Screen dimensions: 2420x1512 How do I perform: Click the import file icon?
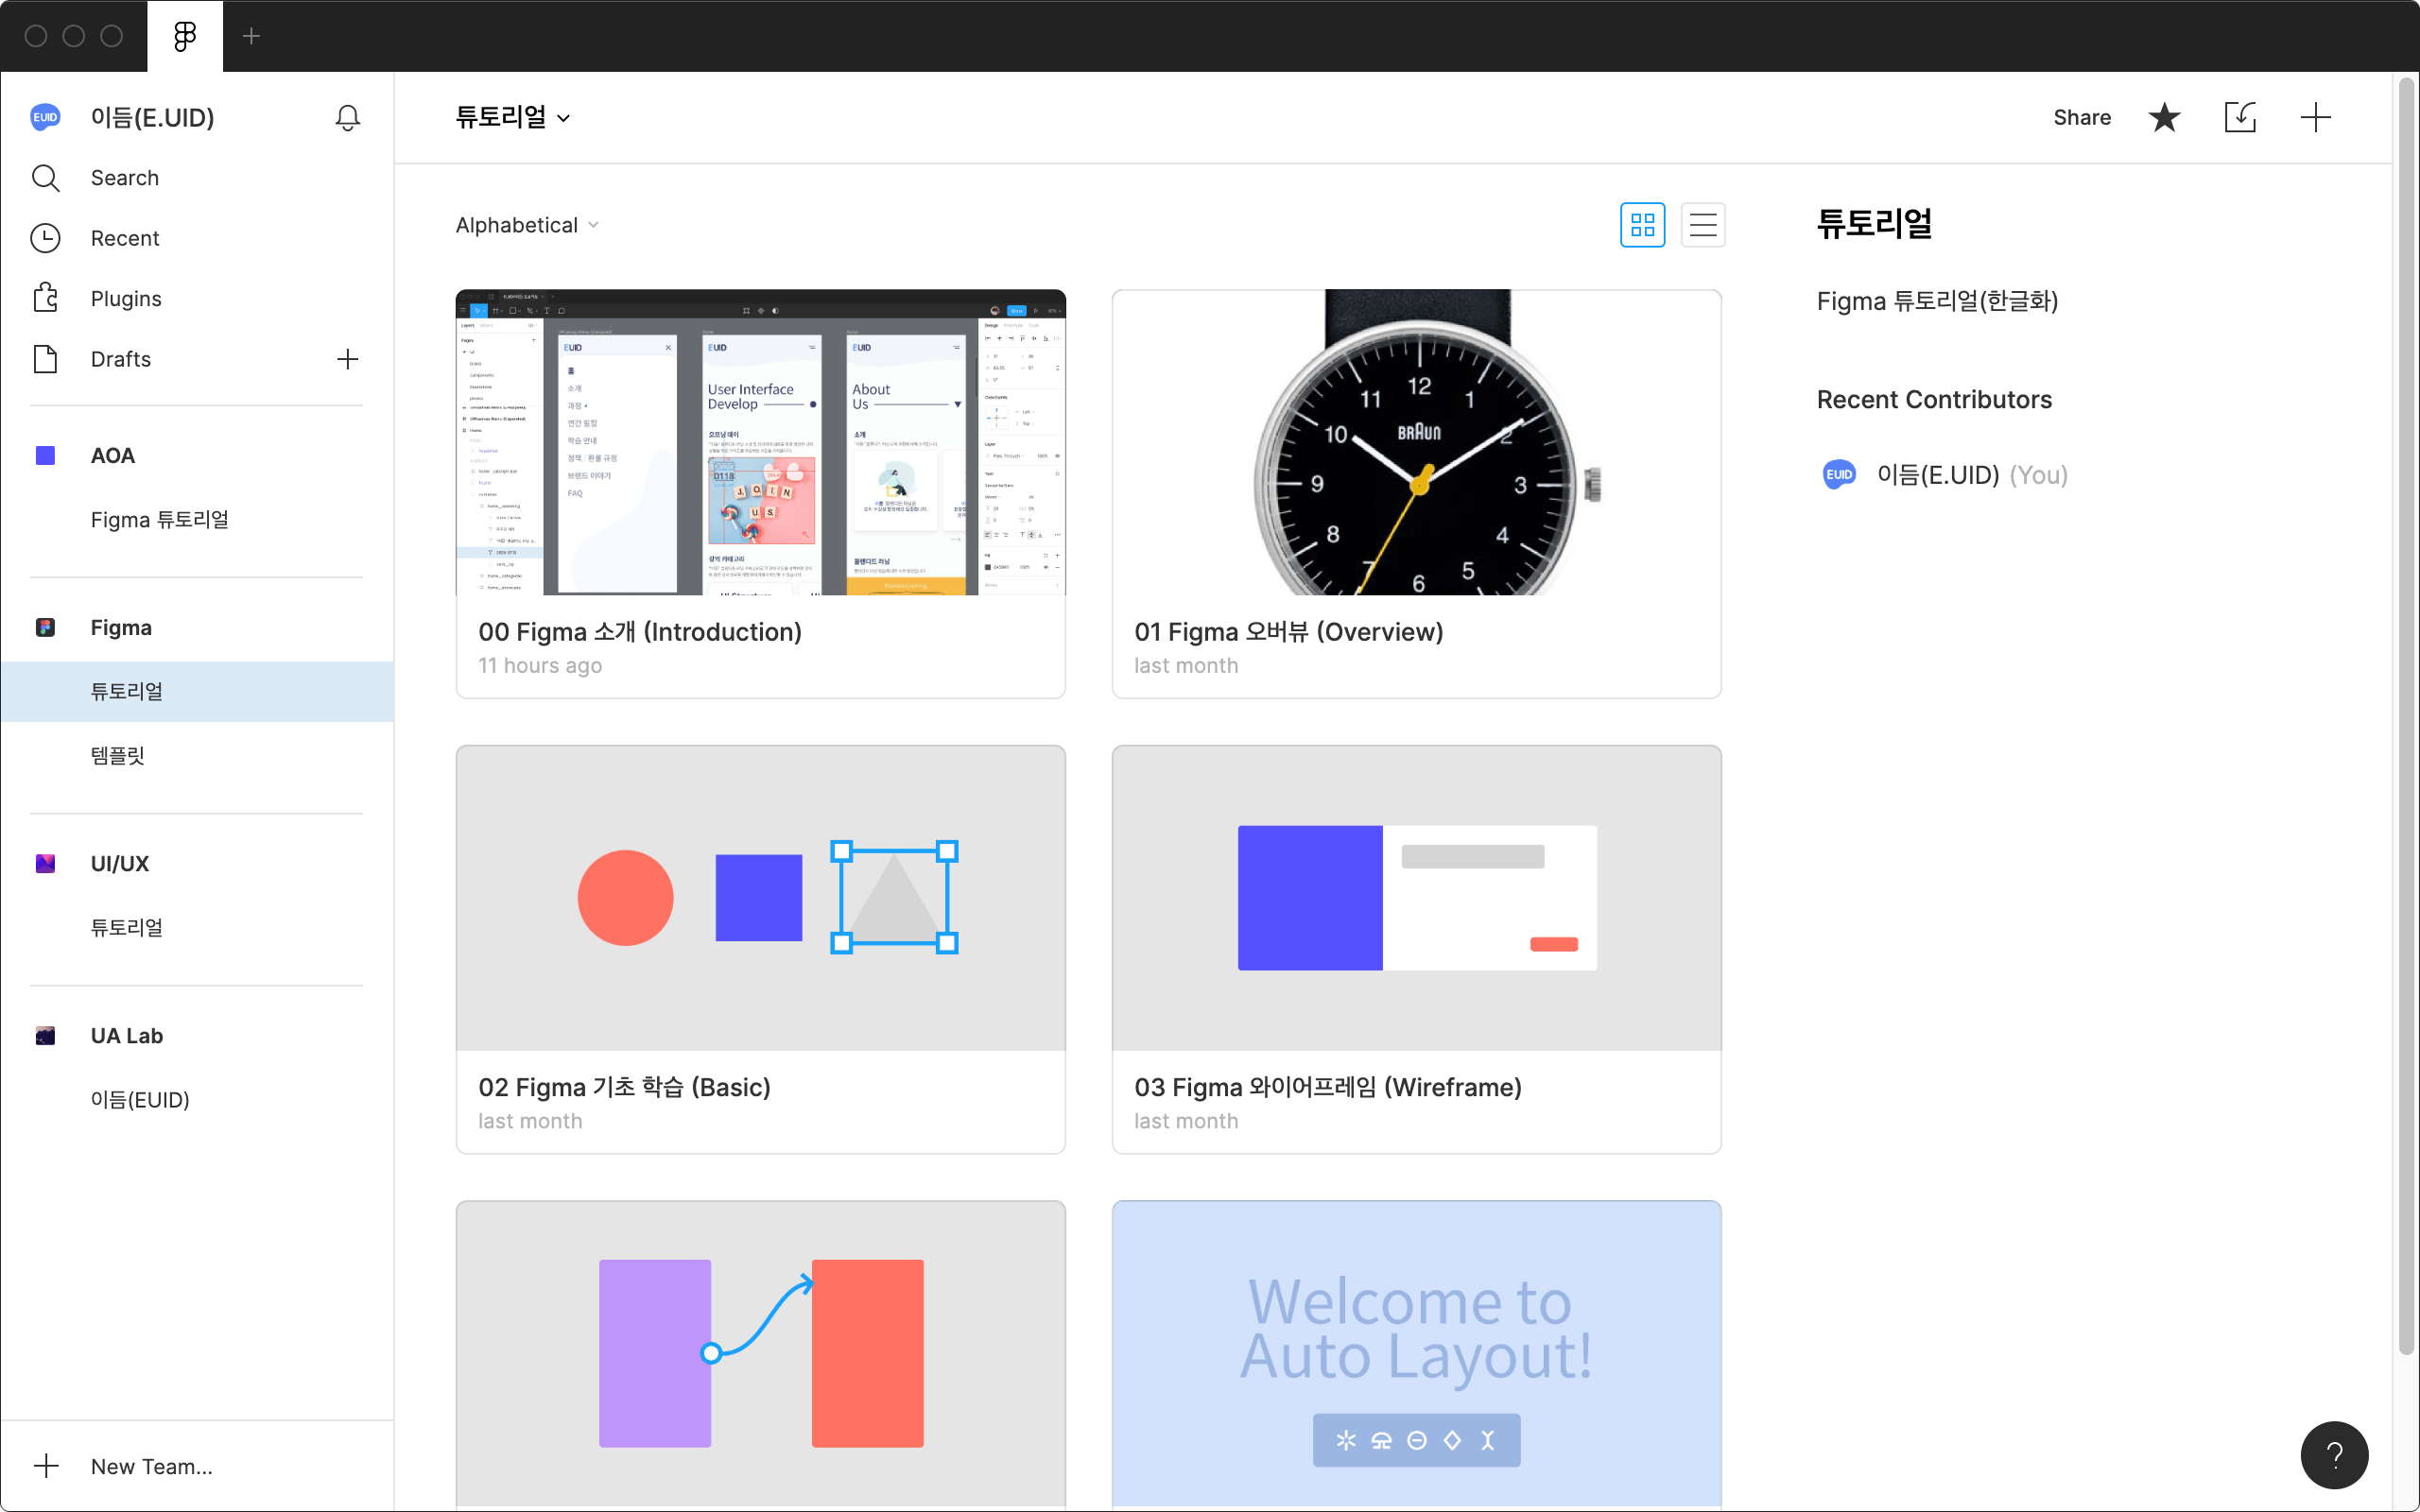tap(2240, 118)
